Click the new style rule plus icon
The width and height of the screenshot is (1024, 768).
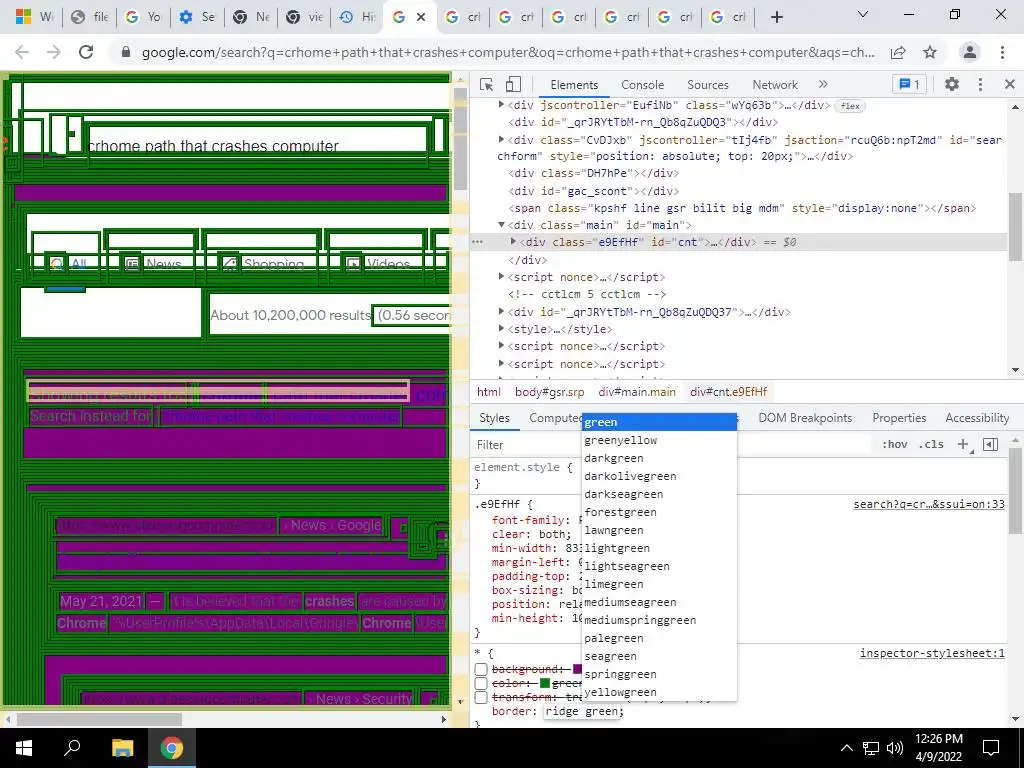click(x=963, y=444)
